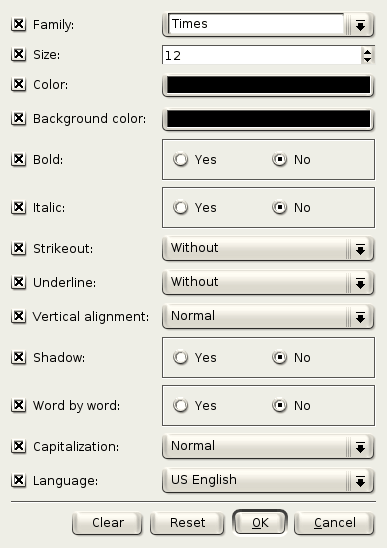
Task: Open the Language dropdown showing US English
Action: pos(268,481)
